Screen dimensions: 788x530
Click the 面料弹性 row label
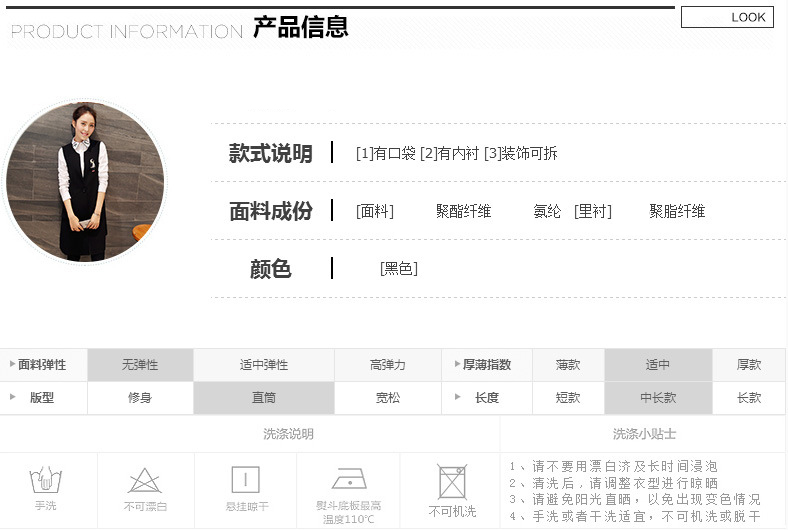42,365
